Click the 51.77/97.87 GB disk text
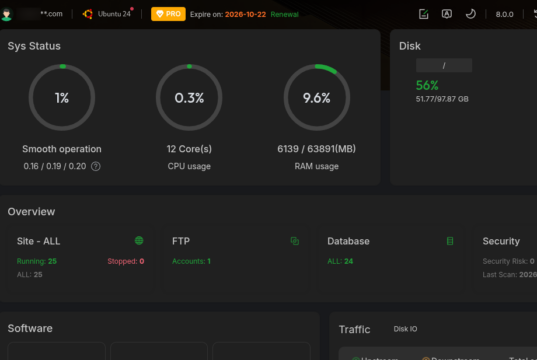 coord(442,99)
